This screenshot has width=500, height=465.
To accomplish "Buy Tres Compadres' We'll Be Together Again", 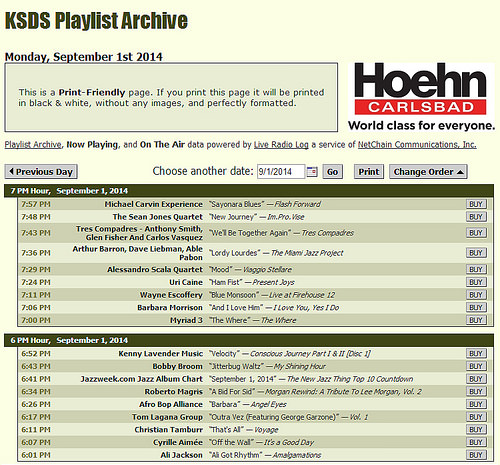I will [476, 233].
